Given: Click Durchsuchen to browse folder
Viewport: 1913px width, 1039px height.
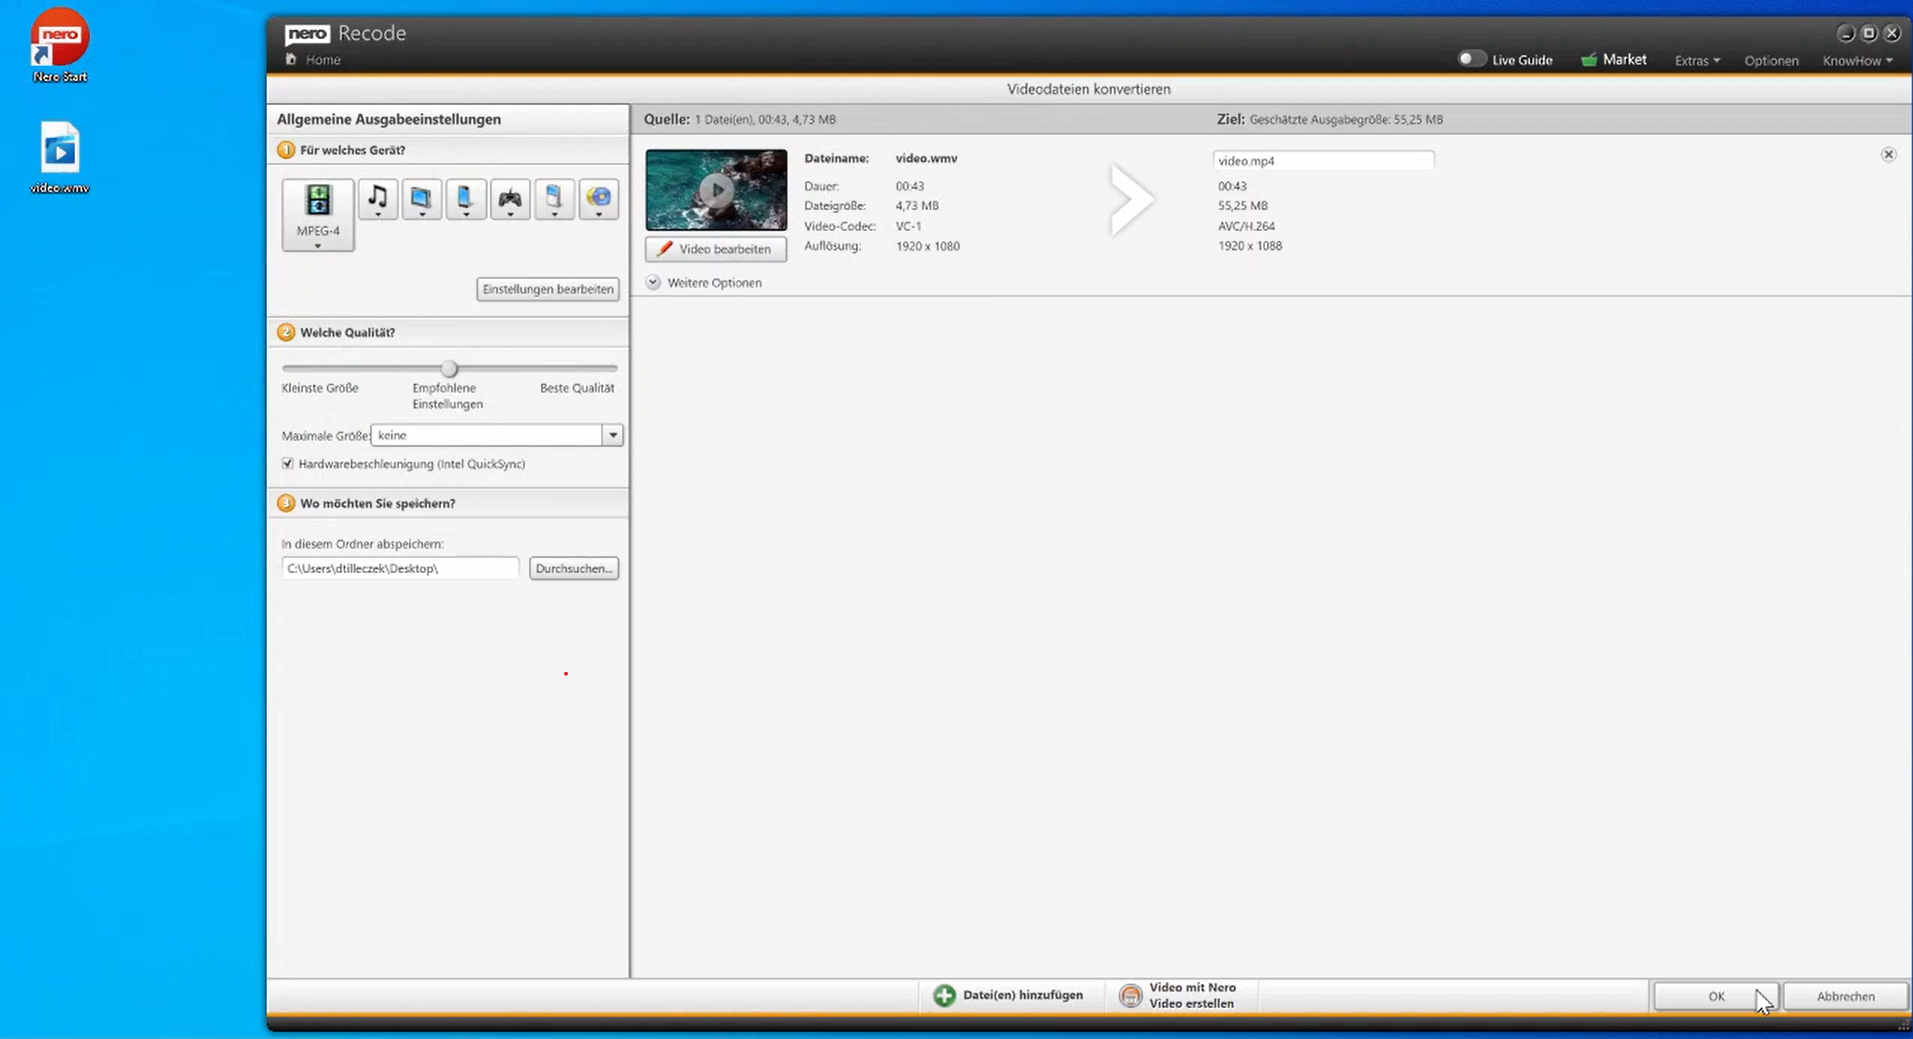Looking at the screenshot, I should click(574, 568).
